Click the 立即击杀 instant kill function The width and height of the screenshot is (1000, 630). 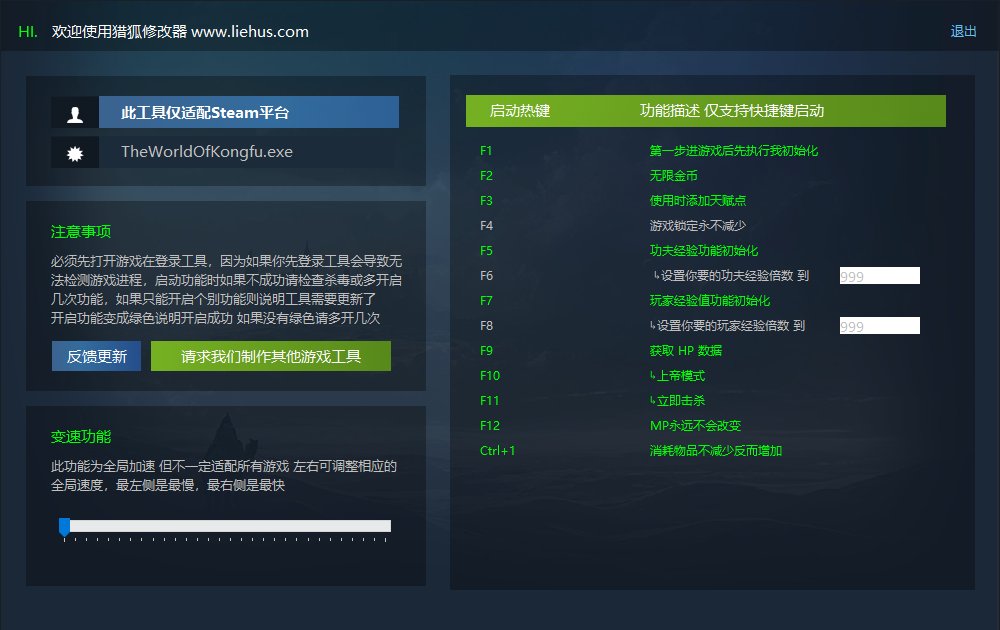[x=677, y=400]
